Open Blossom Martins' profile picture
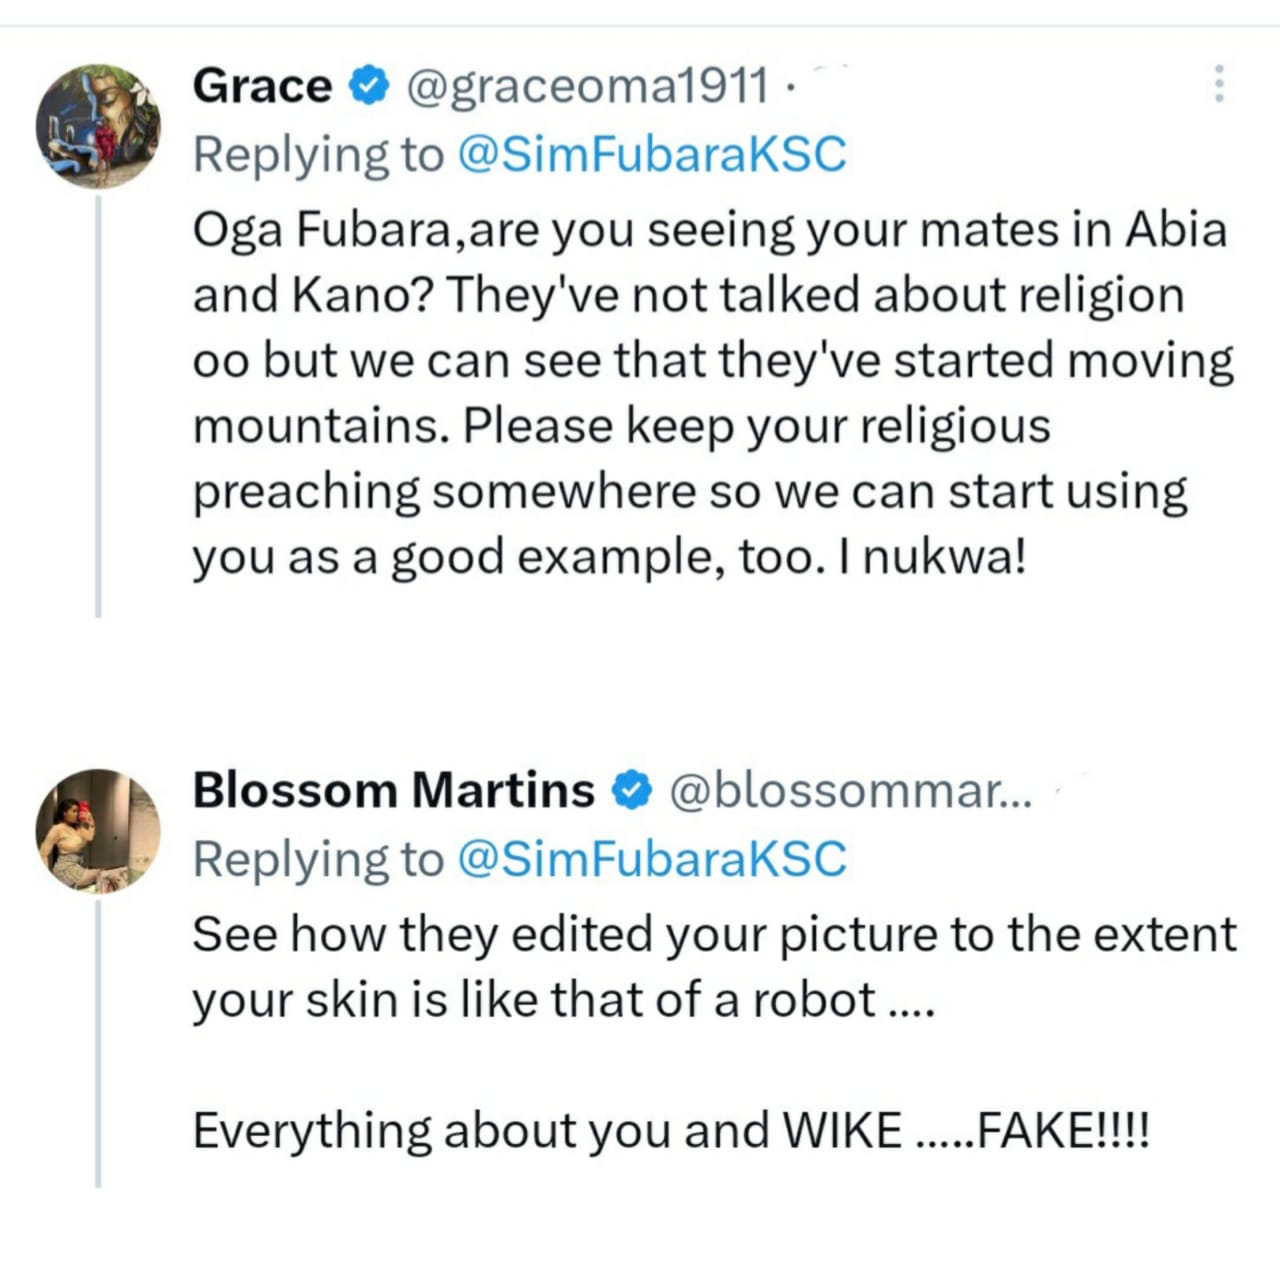The image size is (1280, 1280). [98, 830]
